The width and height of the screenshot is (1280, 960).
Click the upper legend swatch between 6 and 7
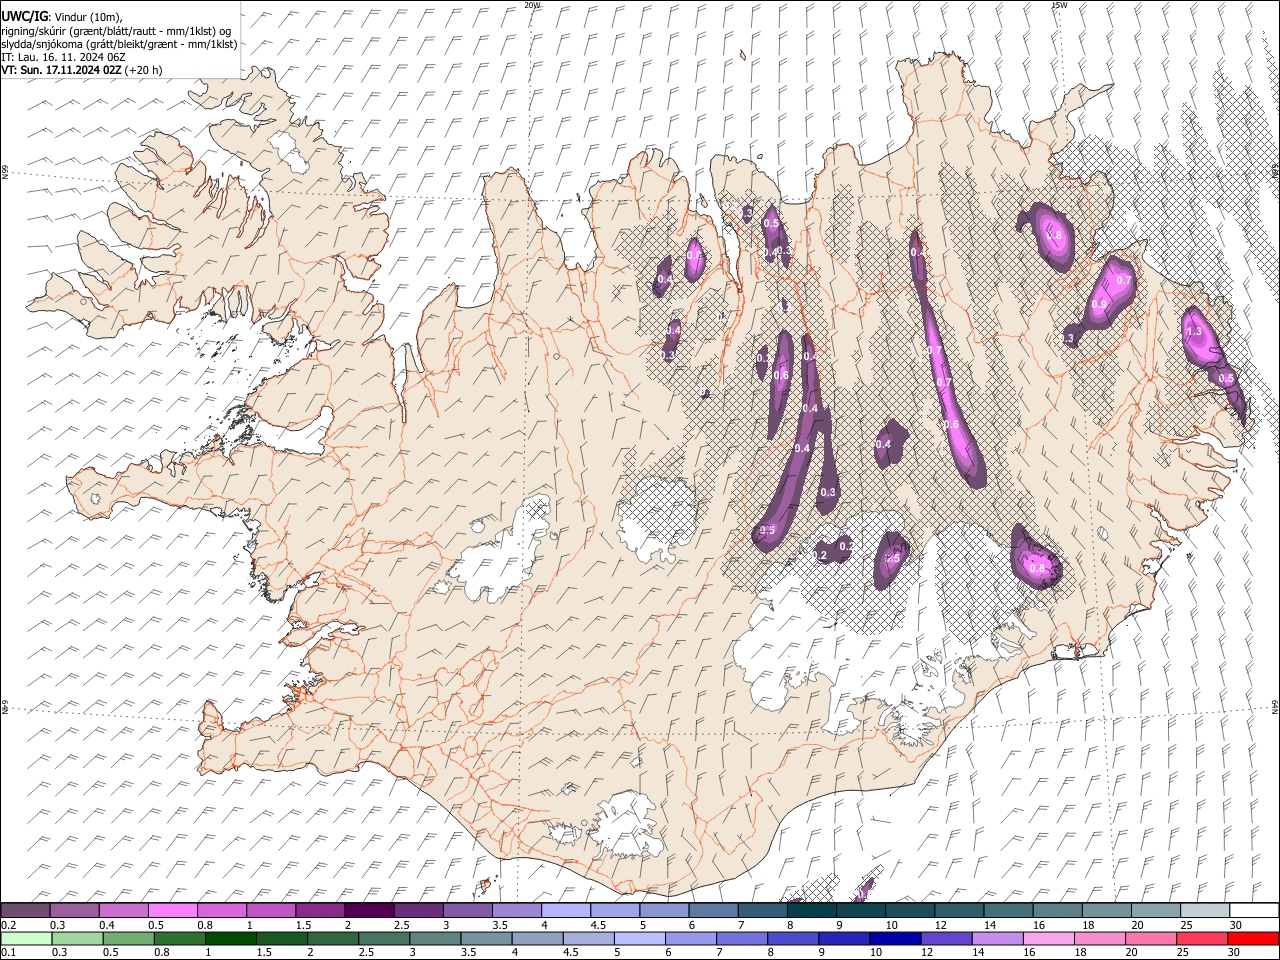coord(714,910)
